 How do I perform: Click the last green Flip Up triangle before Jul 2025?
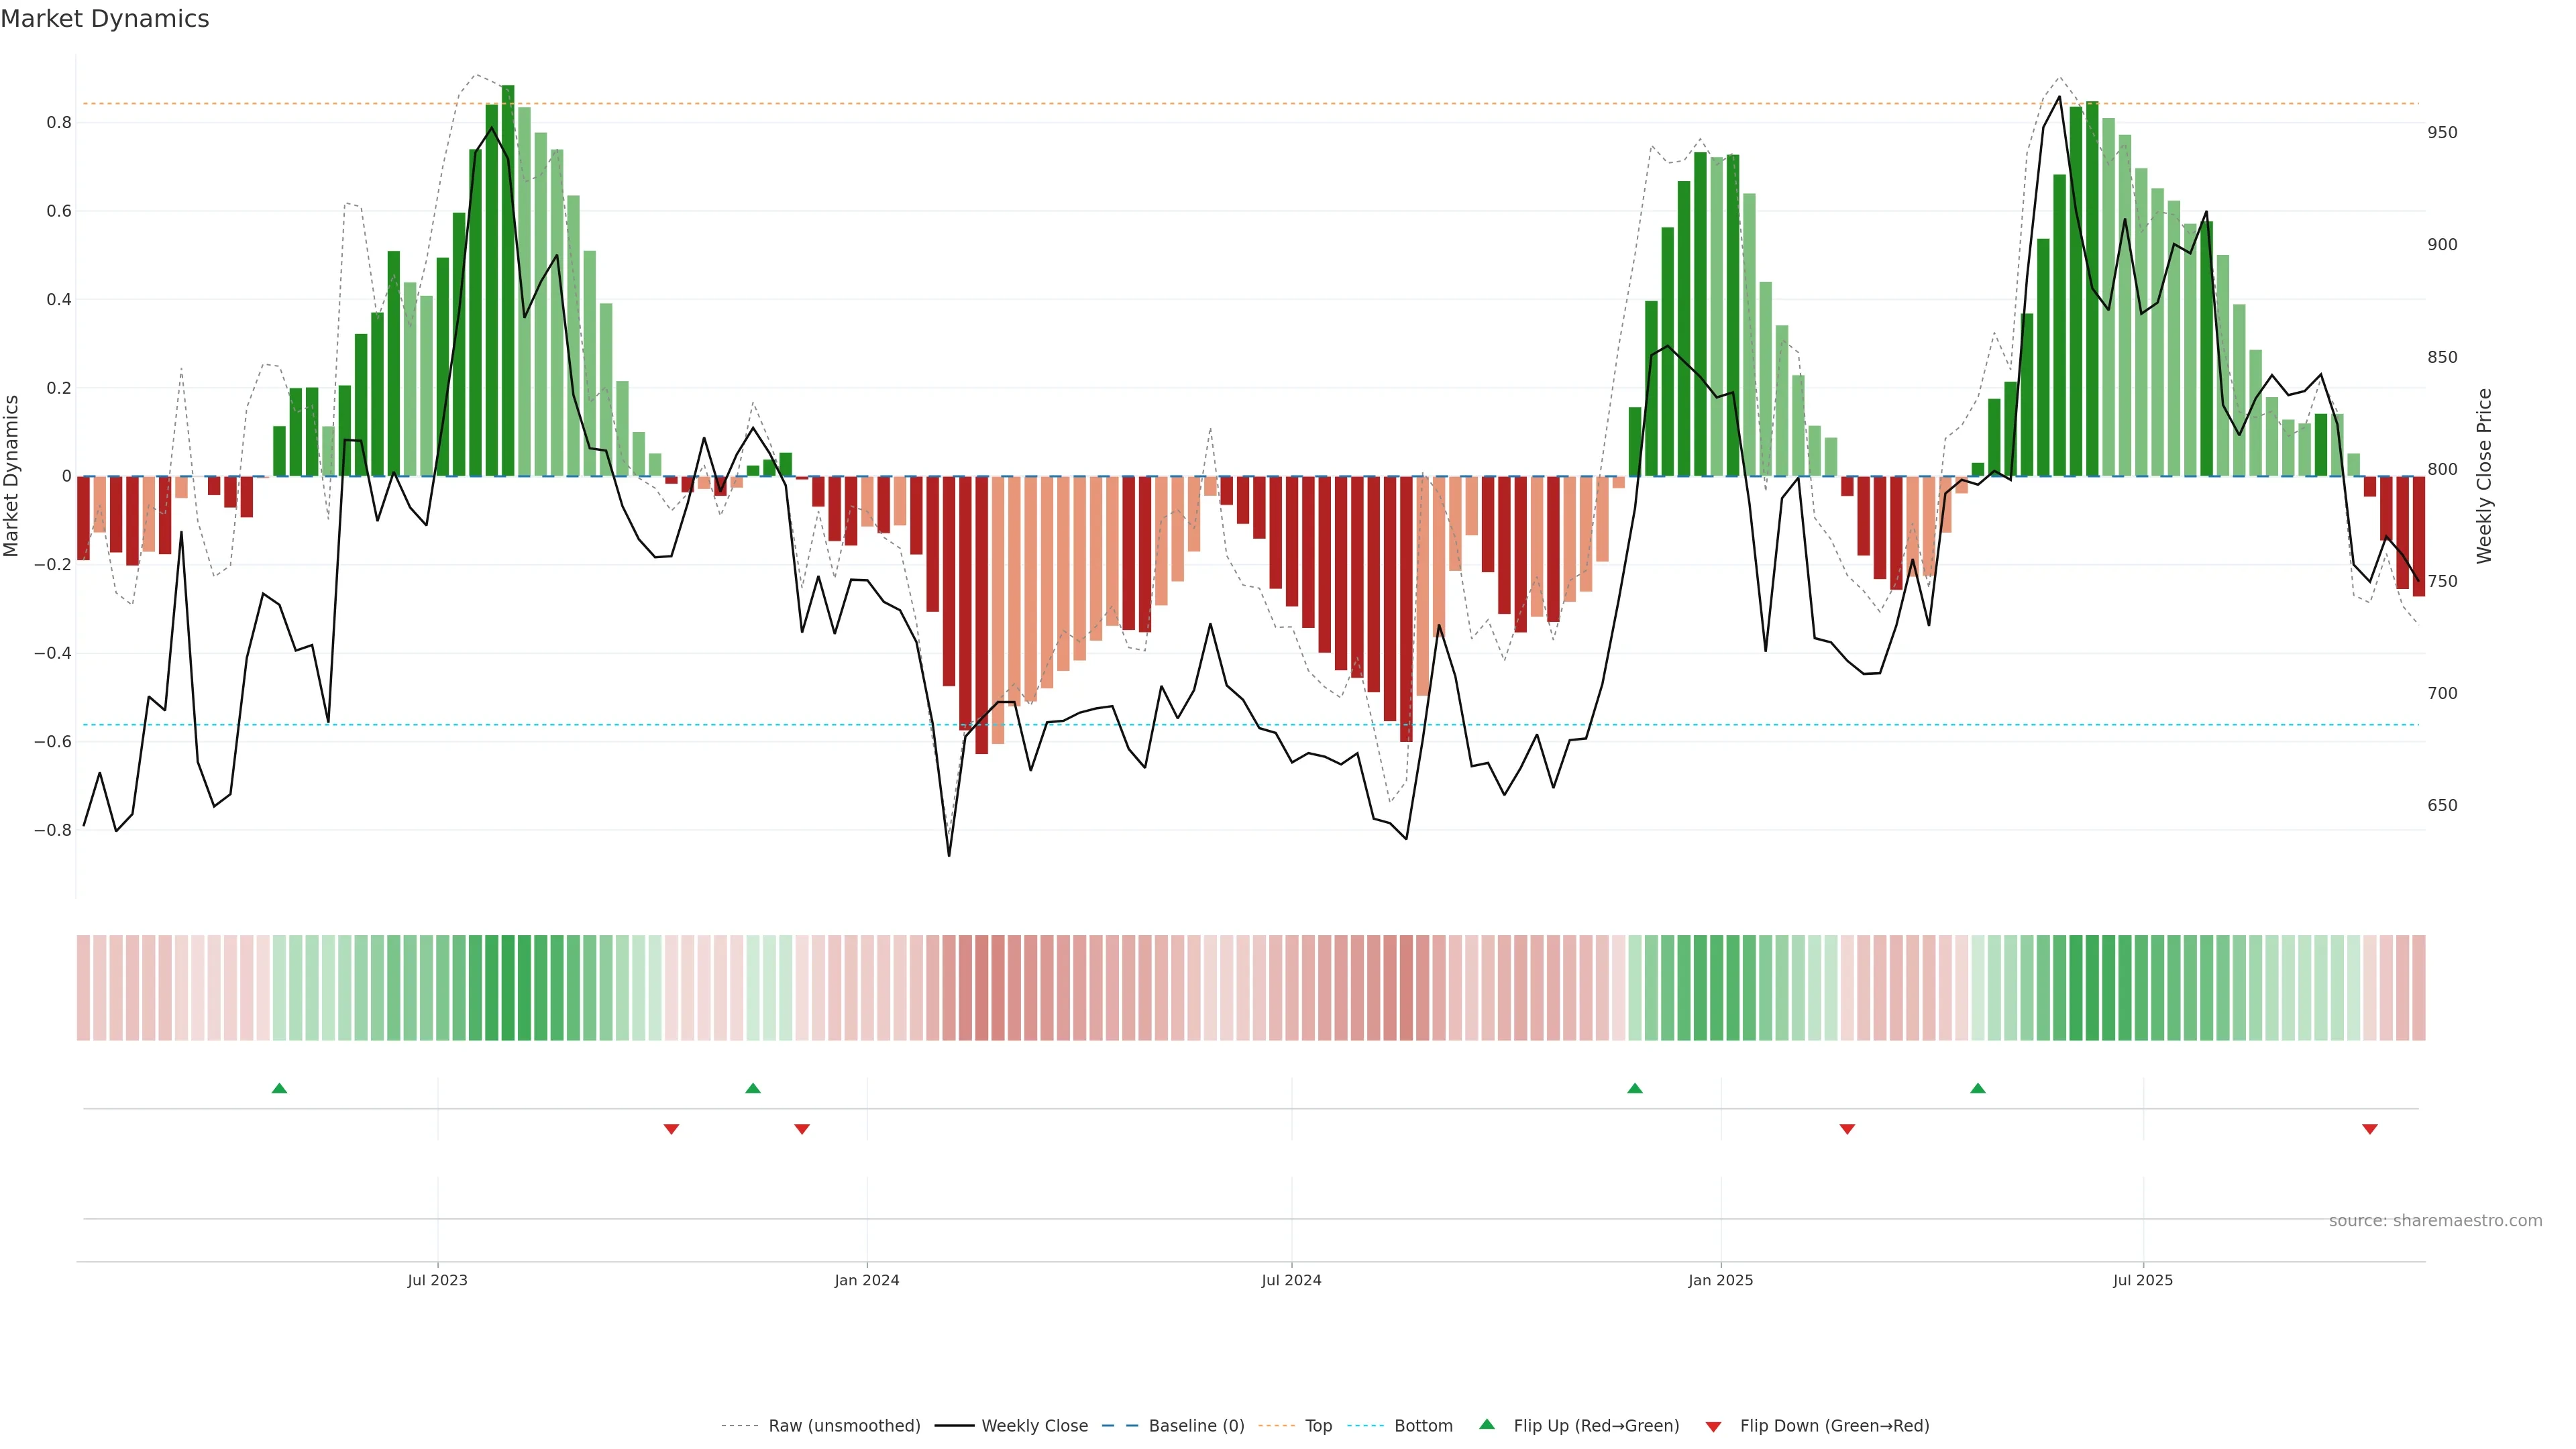click(x=1977, y=1088)
